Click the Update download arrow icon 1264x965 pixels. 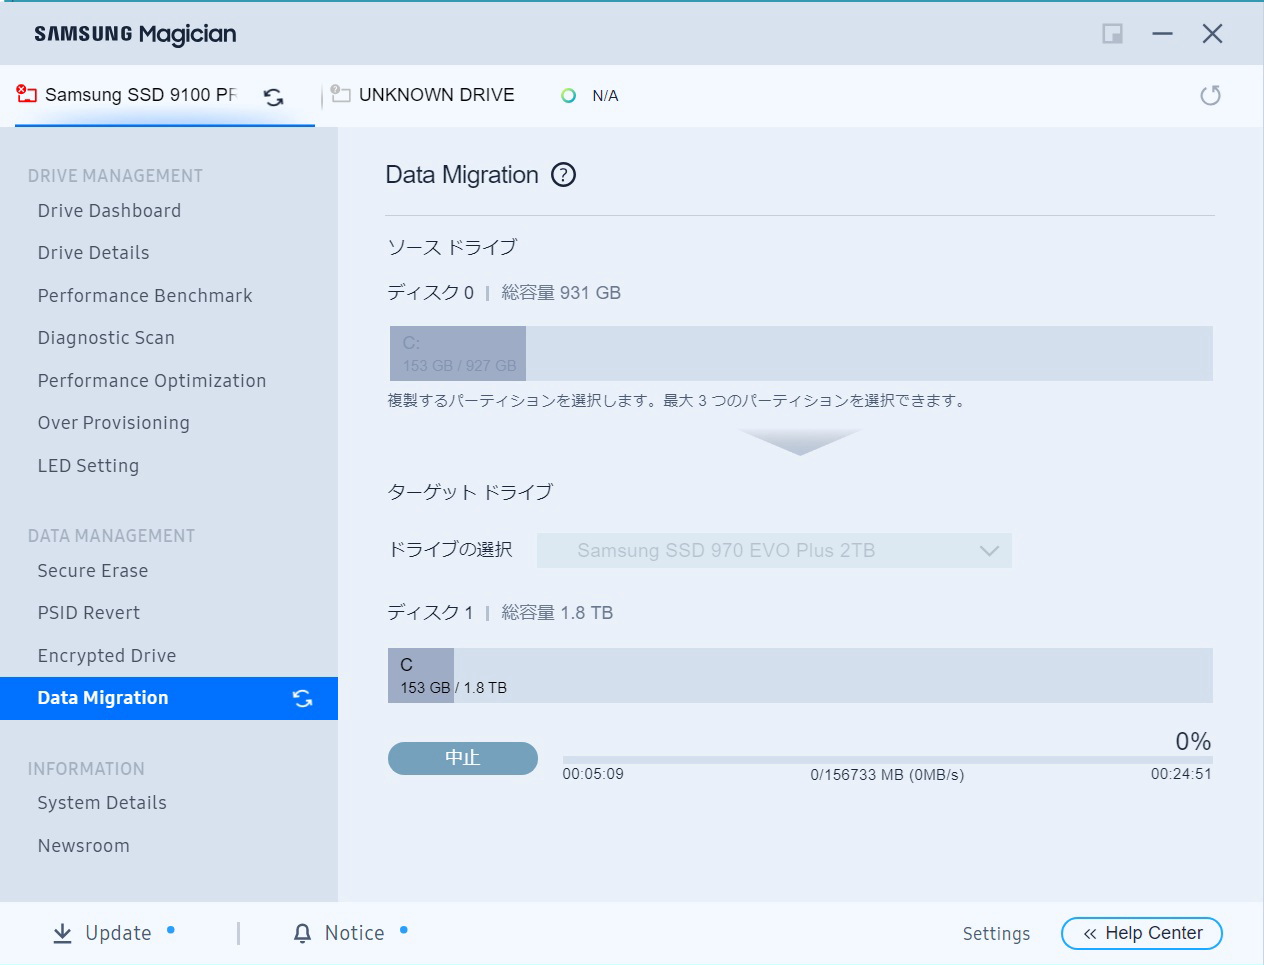(x=62, y=933)
